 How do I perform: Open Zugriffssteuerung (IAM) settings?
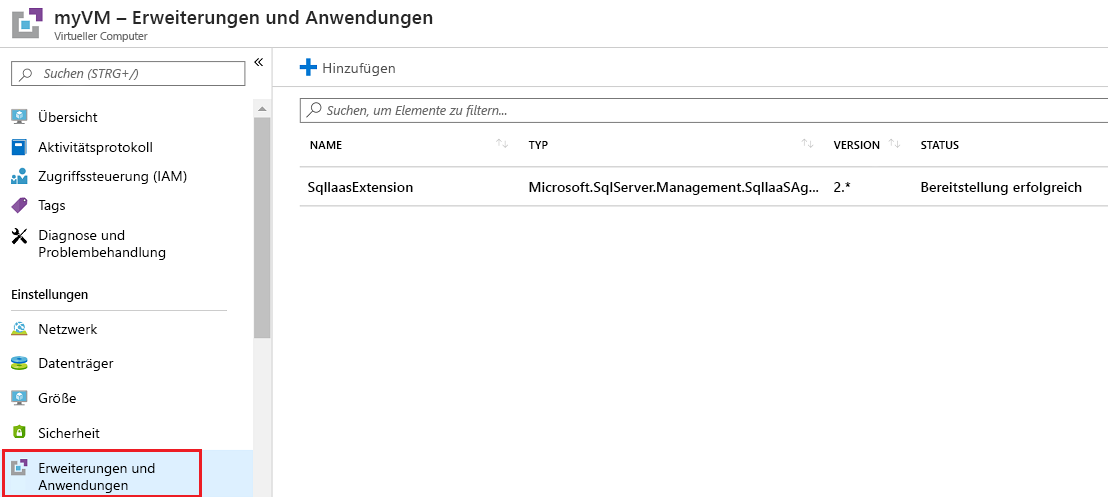pyautogui.click(x=112, y=177)
